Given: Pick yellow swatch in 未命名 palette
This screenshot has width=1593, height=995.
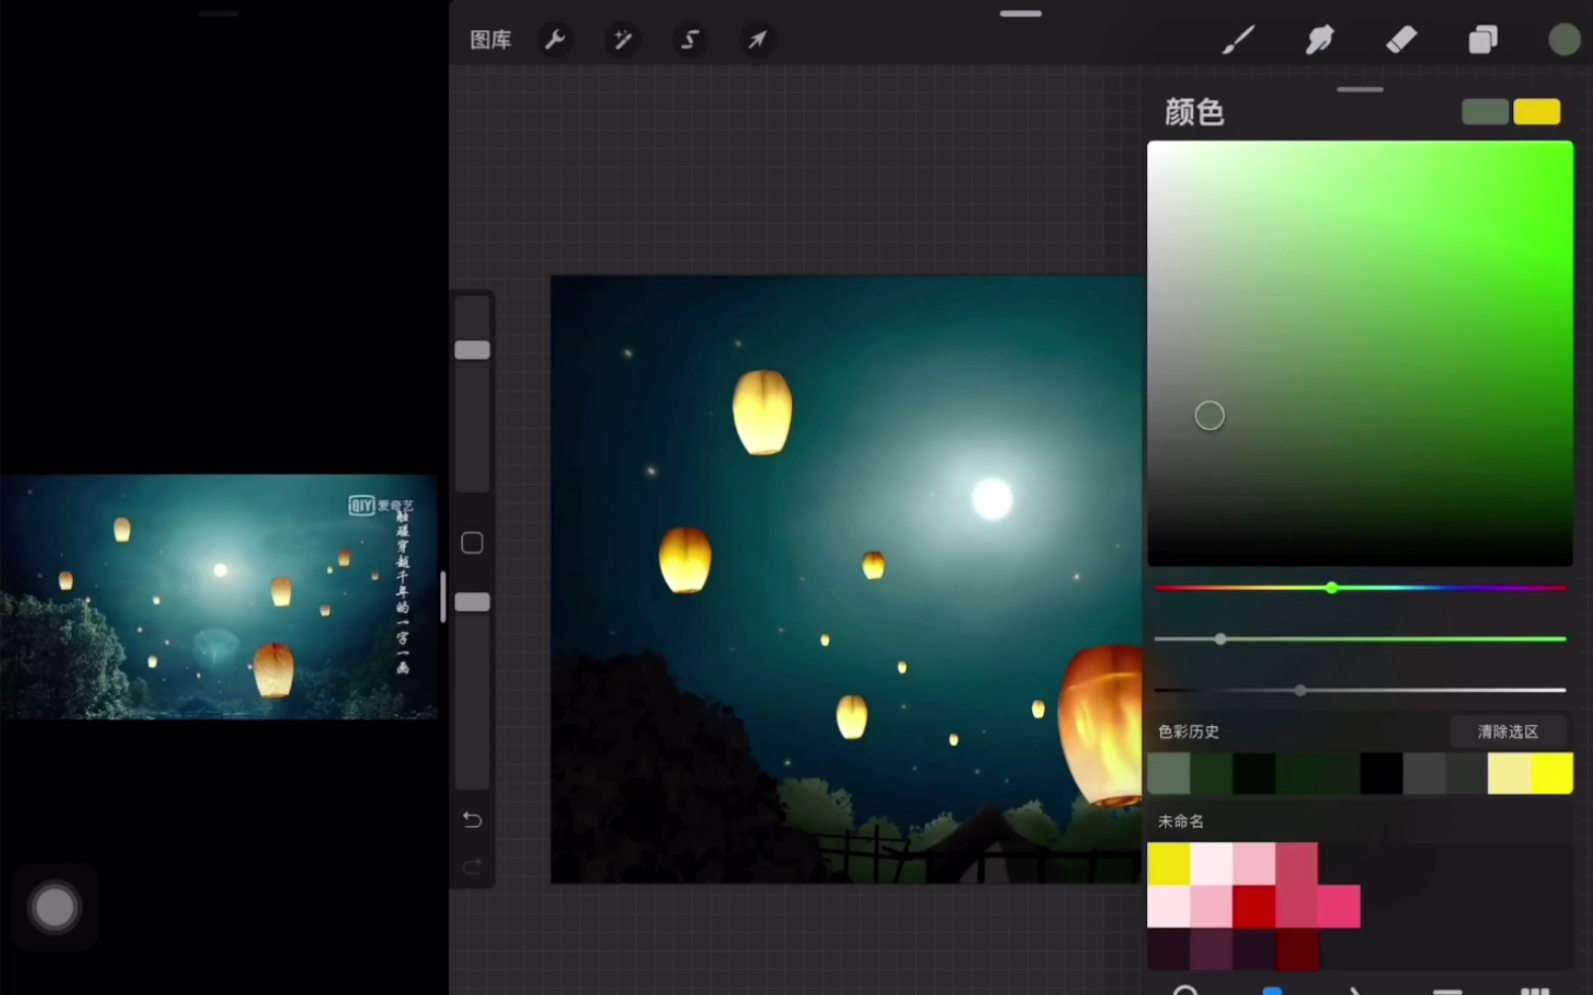Looking at the screenshot, I should tap(1168, 864).
